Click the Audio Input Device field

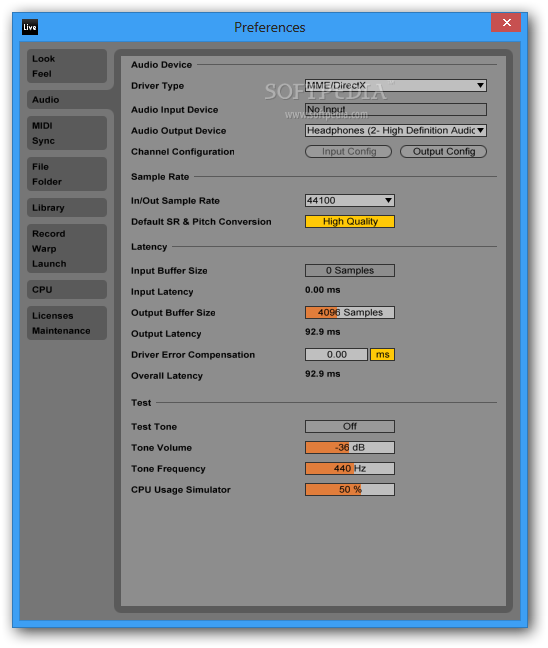click(396, 110)
